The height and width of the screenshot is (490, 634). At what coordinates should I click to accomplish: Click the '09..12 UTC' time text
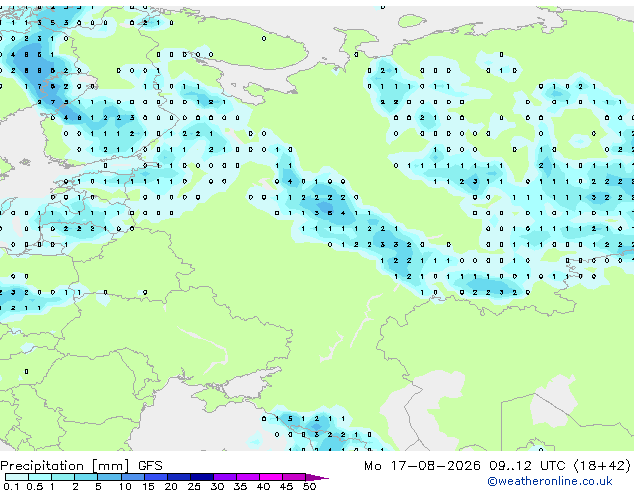[527, 466]
